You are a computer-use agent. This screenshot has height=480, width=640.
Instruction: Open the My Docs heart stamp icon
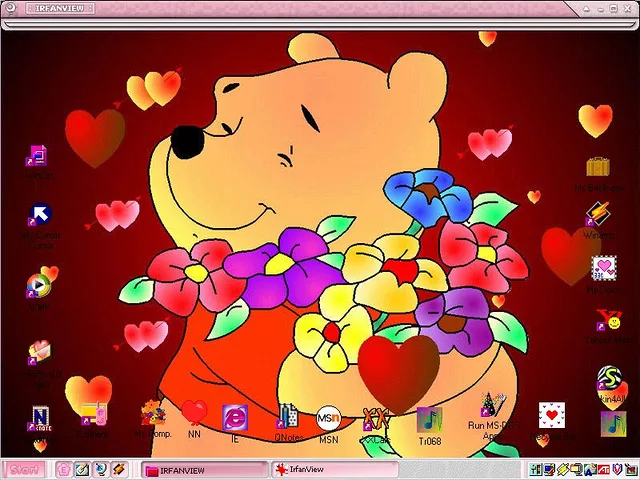(604, 268)
